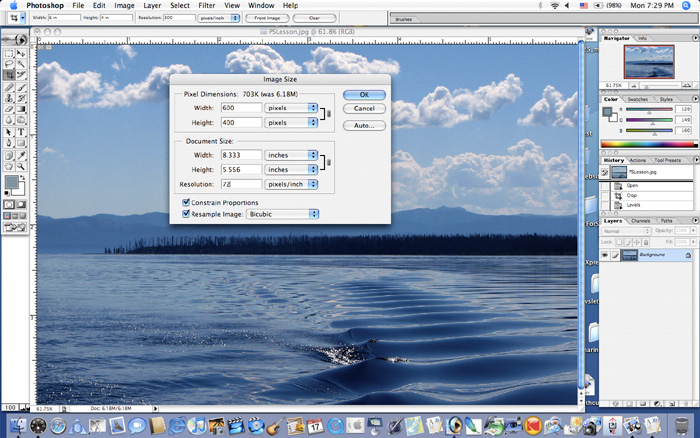
Task: Click Navigator zoom-out small mountains icon
Action: pyautogui.click(x=633, y=85)
